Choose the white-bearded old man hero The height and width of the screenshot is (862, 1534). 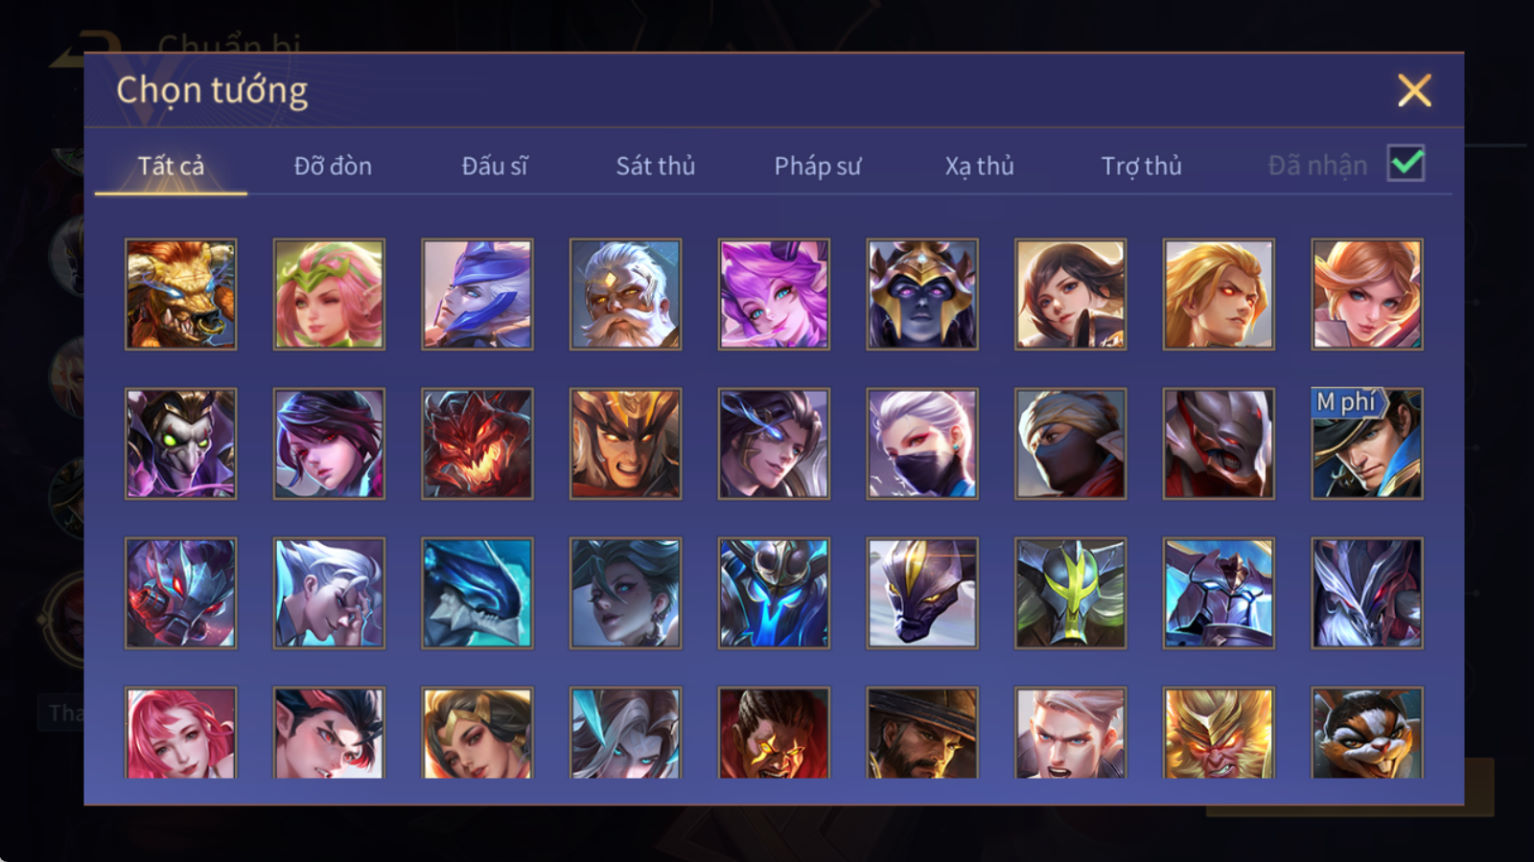625,294
